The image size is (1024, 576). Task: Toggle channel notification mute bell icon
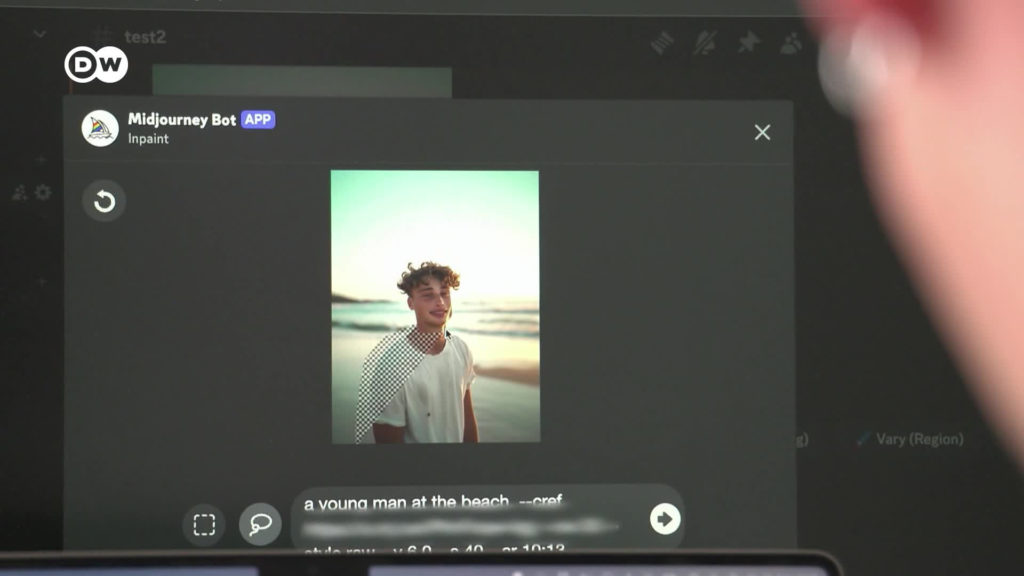[705, 42]
